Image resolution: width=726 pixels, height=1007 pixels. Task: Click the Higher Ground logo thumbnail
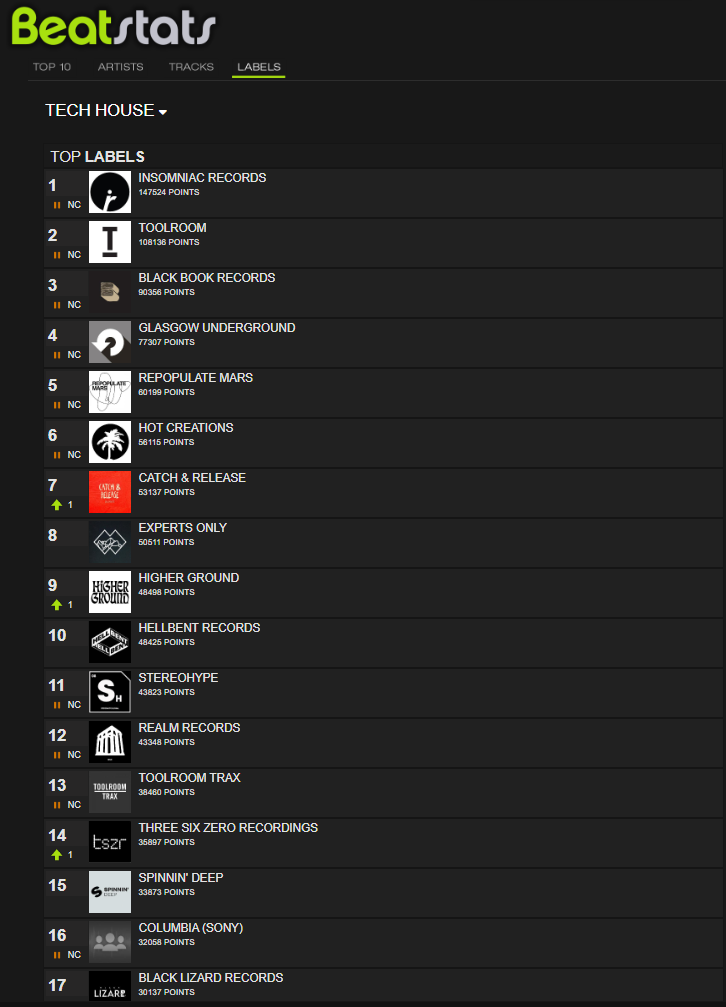point(110,592)
